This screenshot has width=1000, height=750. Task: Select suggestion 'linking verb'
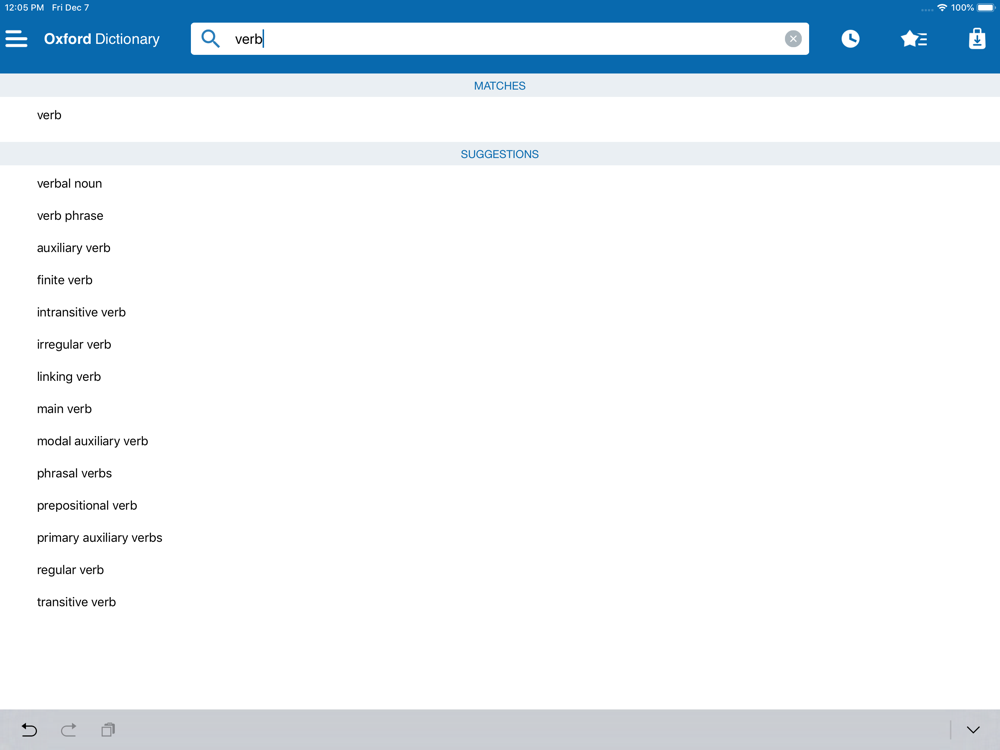coord(499,377)
